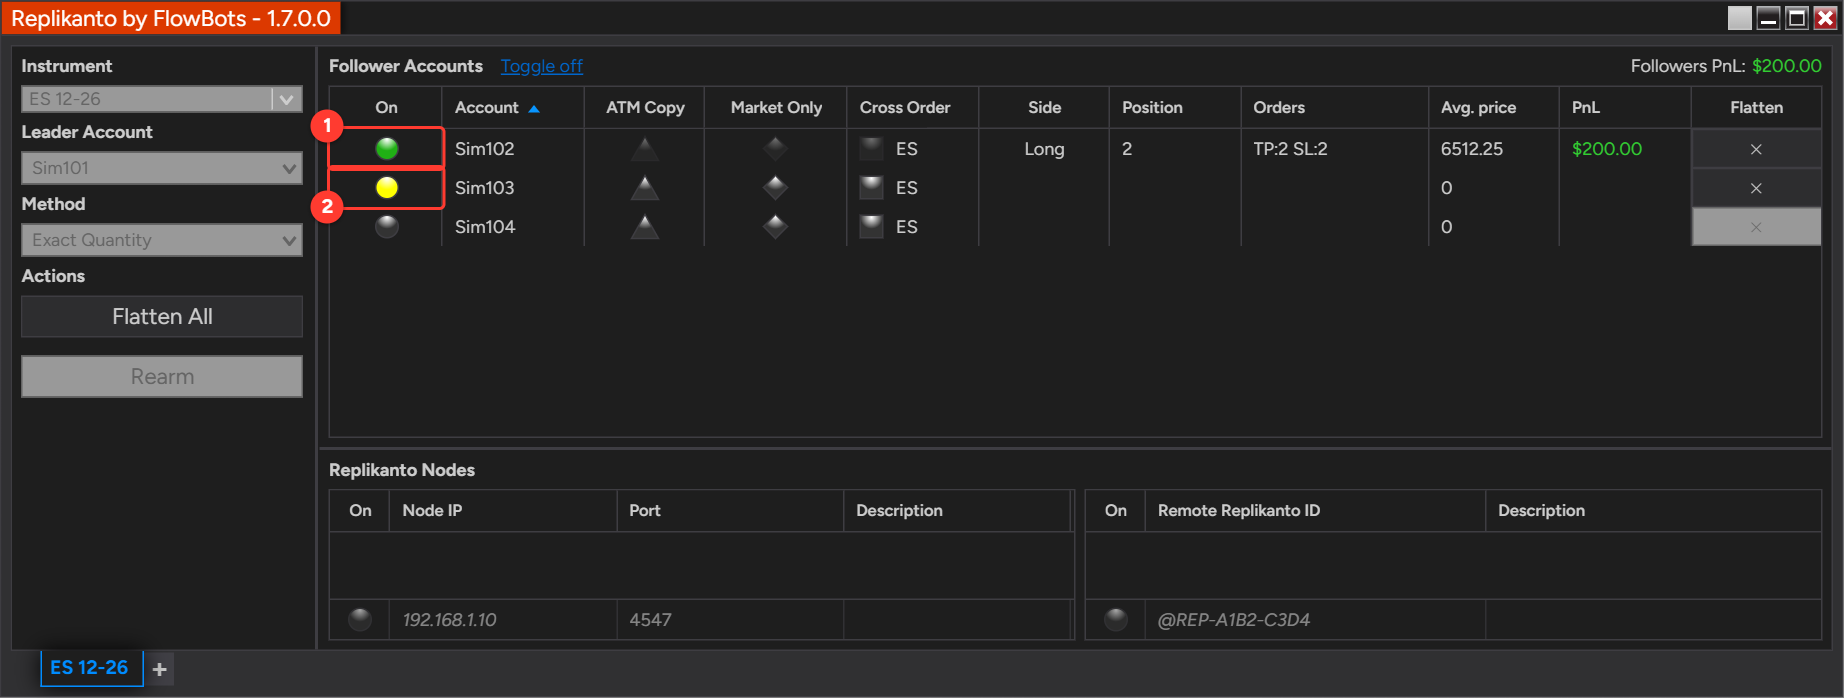Toggle the On indicator for node 192.168.1.10
The image size is (1844, 698).
click(x=360, y=620)
